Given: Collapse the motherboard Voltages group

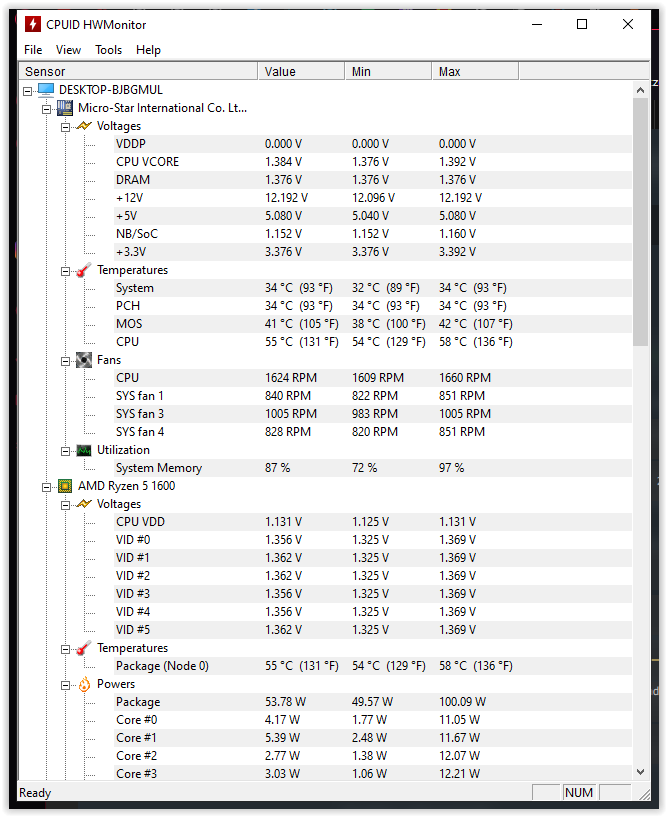Looking at the screenshot, I should (x=65, y=127).
